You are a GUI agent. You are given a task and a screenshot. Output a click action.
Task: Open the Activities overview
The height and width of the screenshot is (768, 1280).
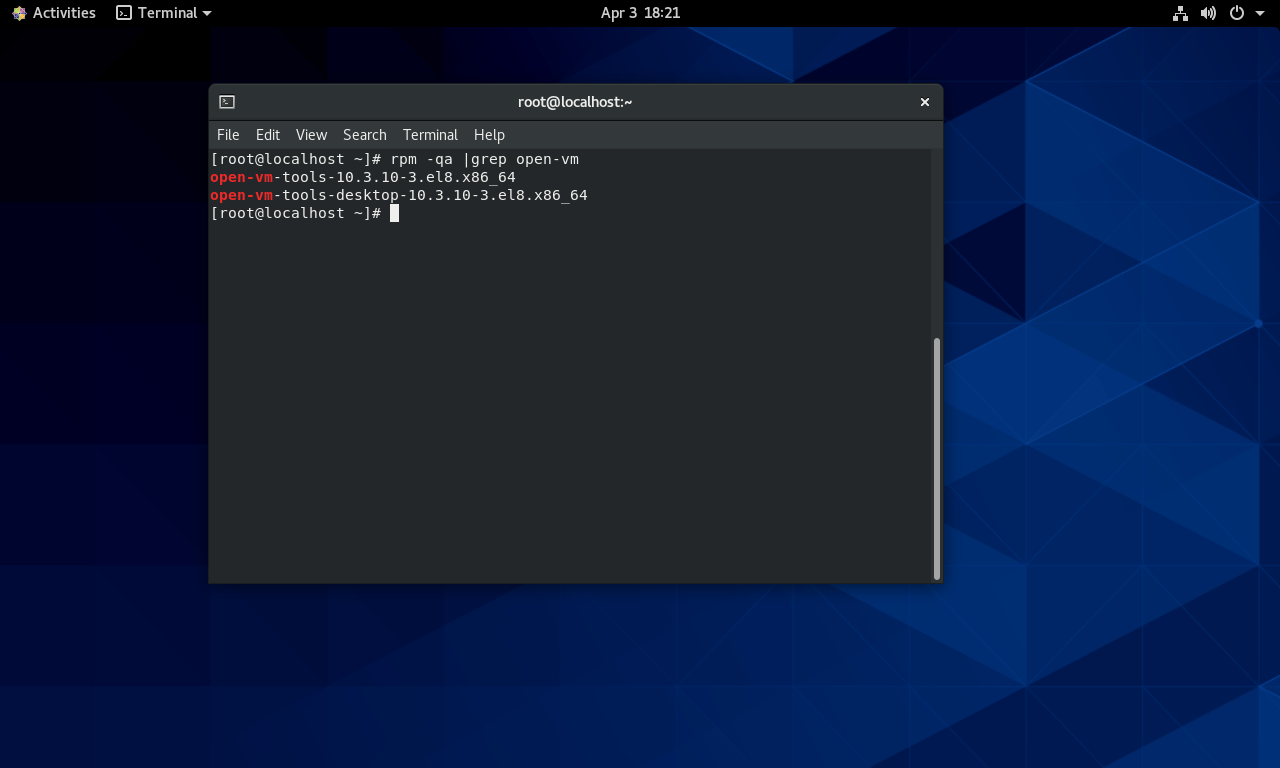[x=54, y=13]
